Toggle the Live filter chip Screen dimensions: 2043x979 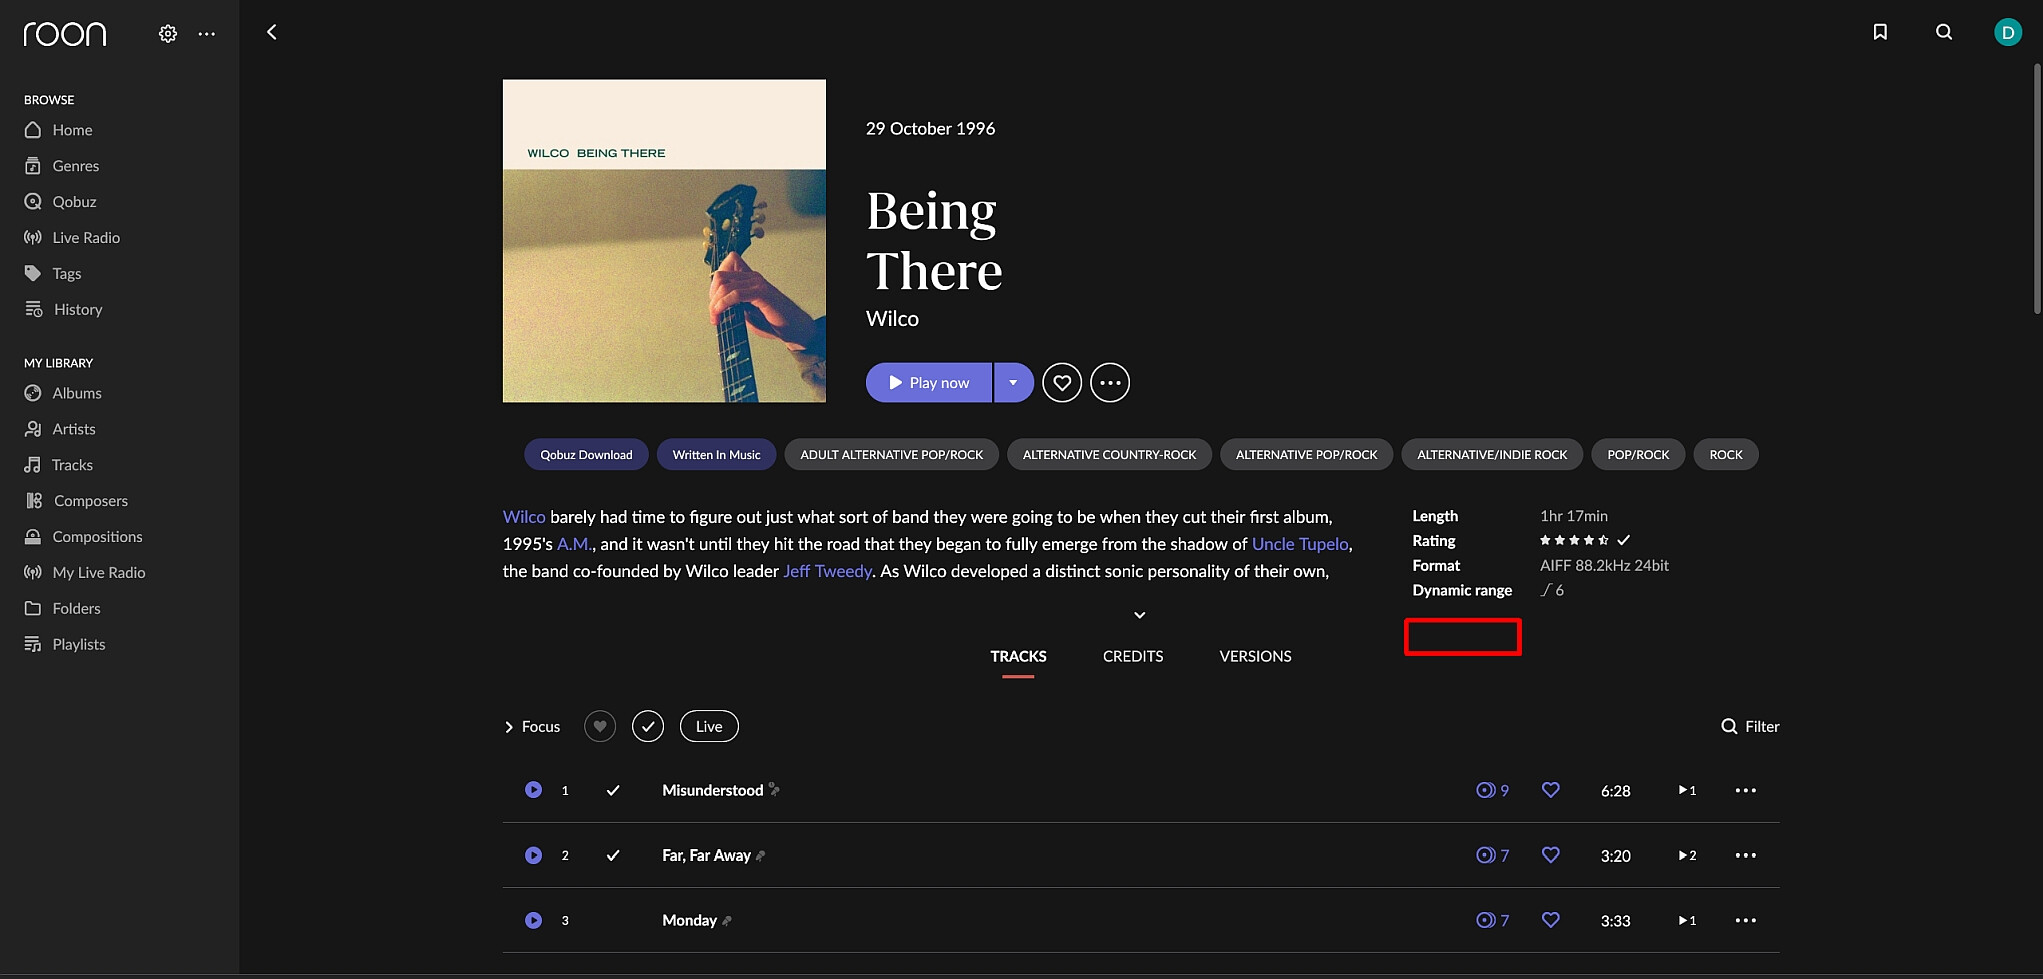[709, 727]
